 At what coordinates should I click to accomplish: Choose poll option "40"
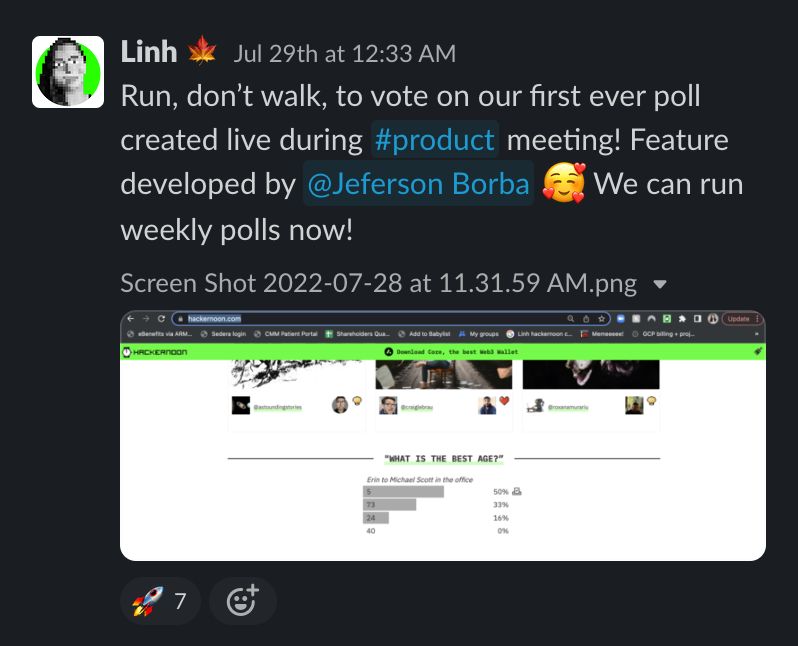click(x=371, y=530)
